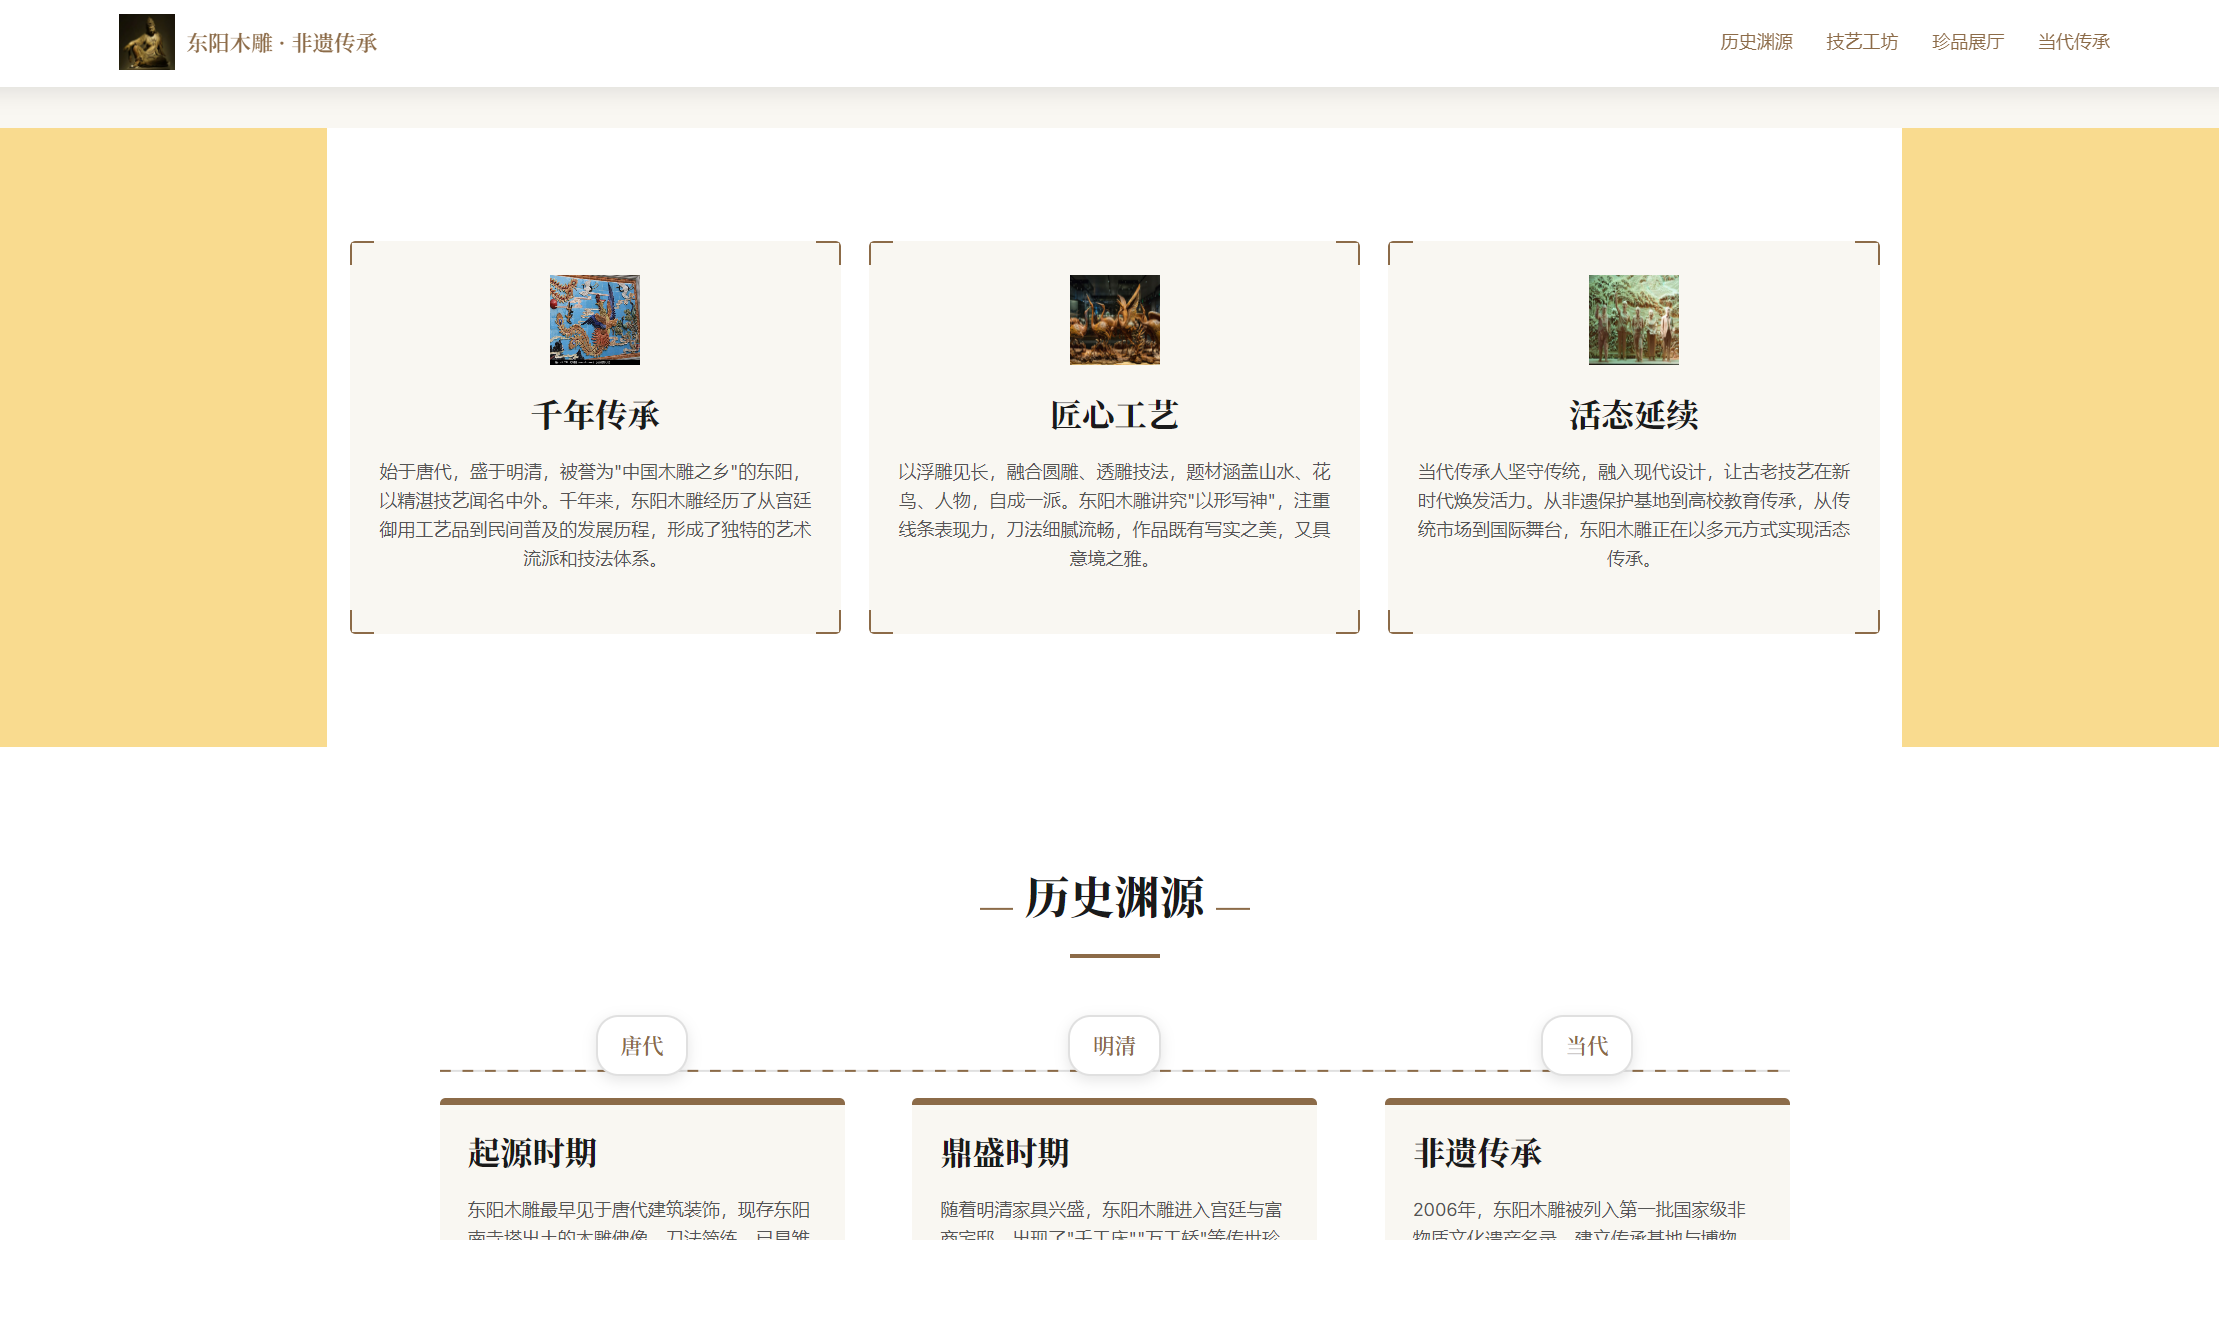Open the 非遗传承 history card
This screenshot has height=1332, width=2219.
[1586, 1170]
